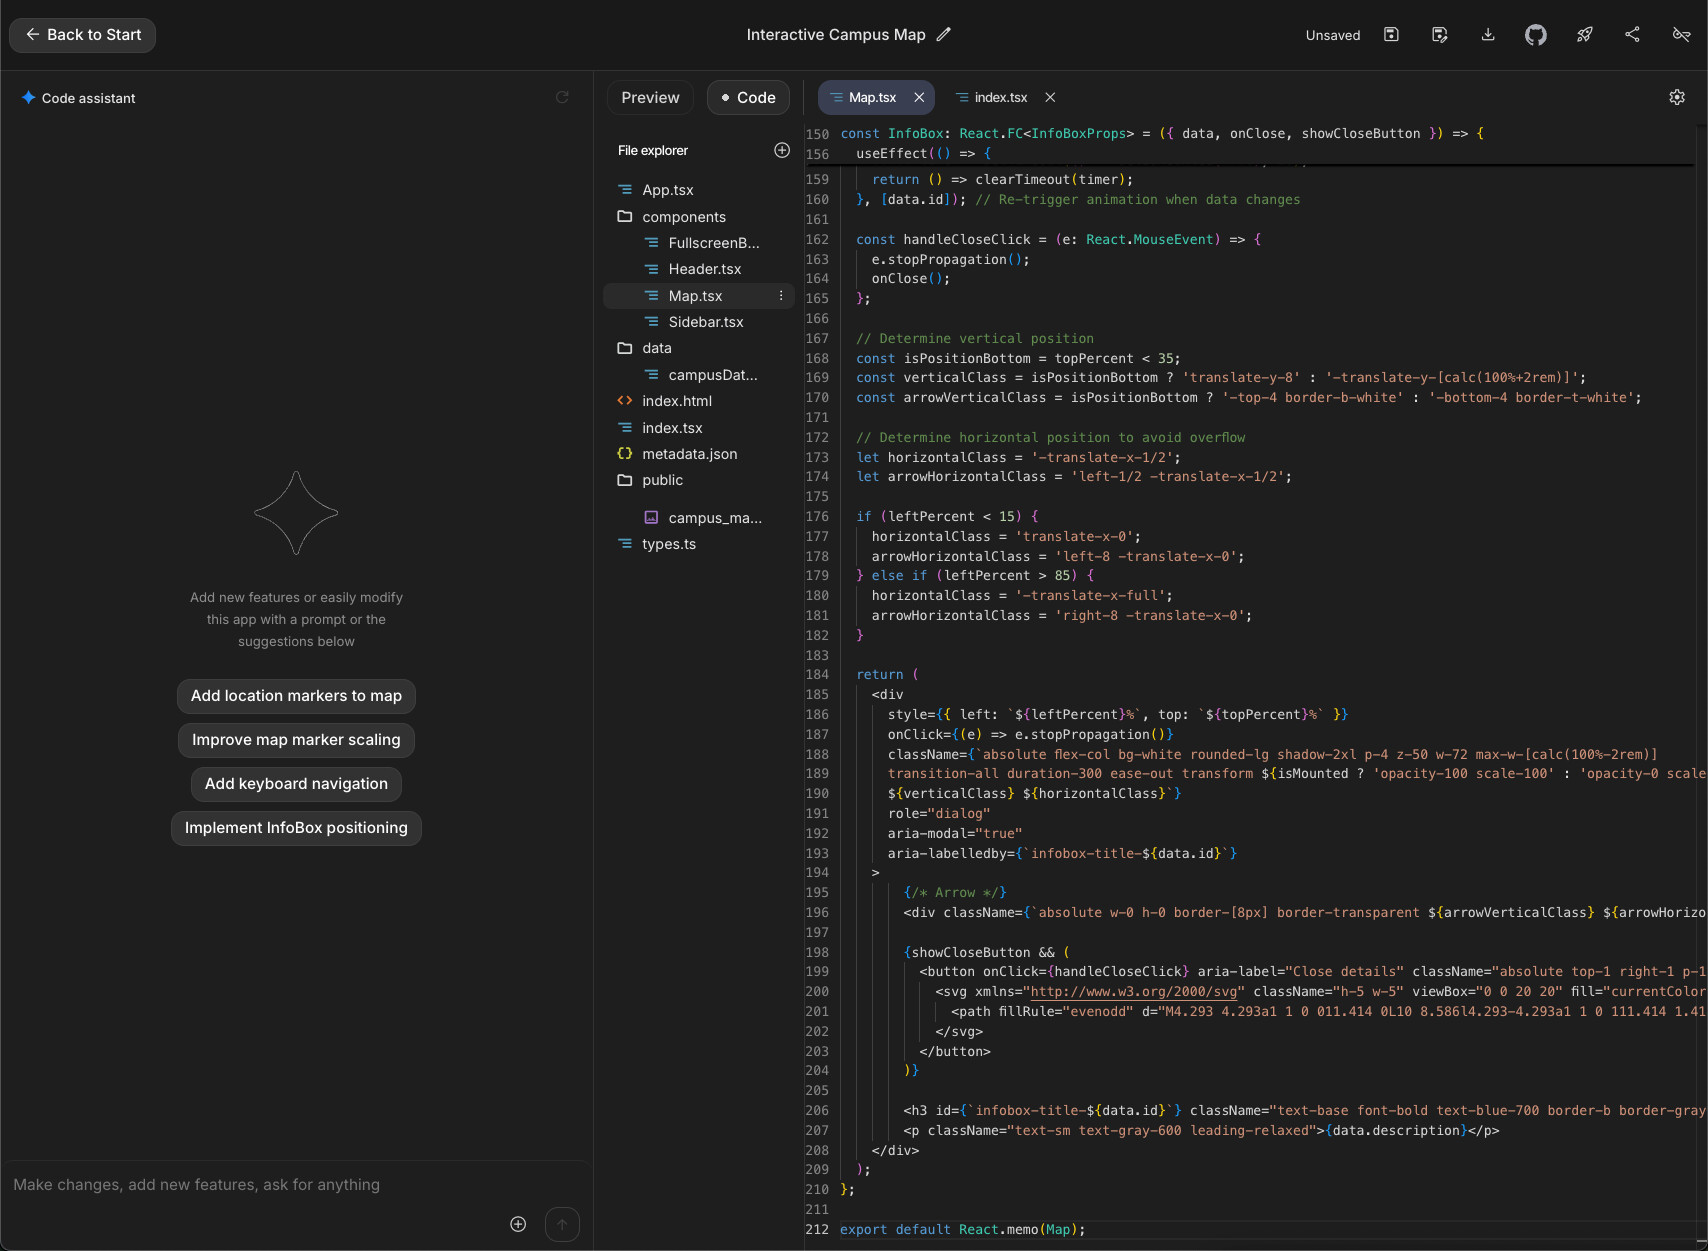
Task: Open editor settings gear icon
Action: click(x=1677, y=97)
